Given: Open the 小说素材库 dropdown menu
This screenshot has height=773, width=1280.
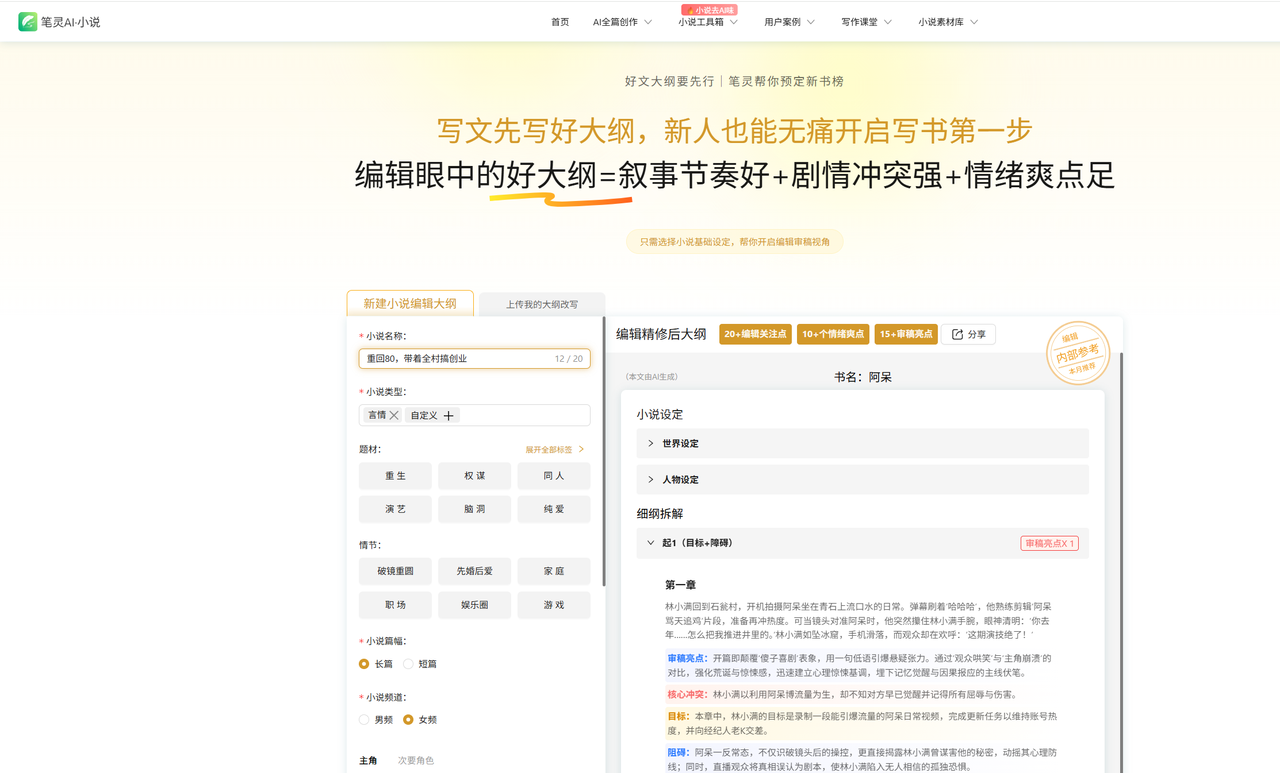Looking at the screenshot, I should pyautogui.click(x=948, y=22).
